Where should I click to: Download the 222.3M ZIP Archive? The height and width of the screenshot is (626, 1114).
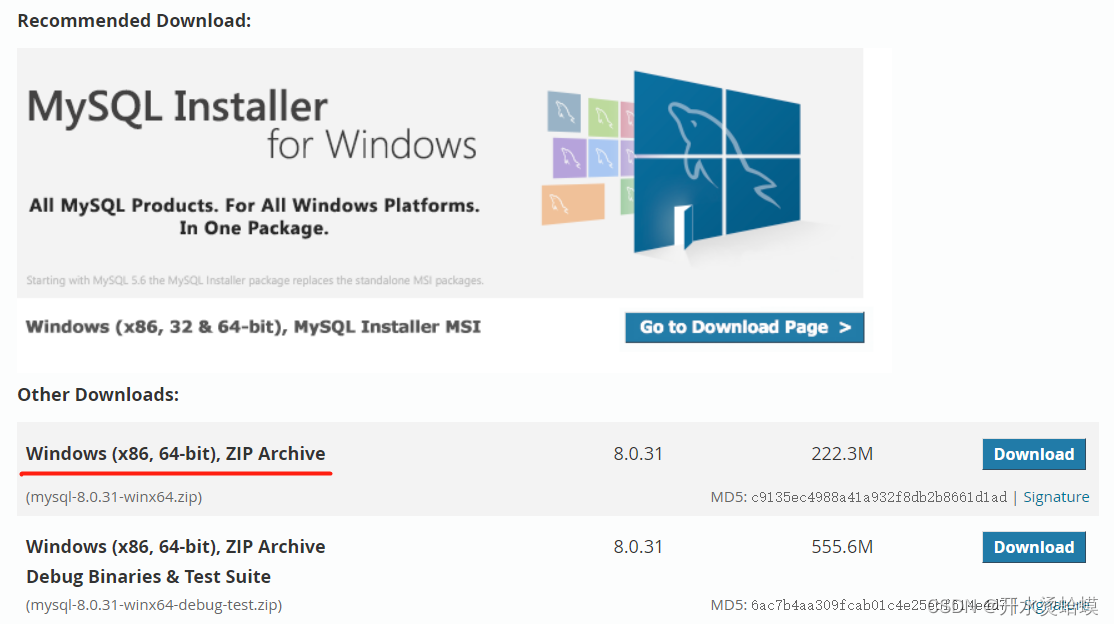pos(1033,454)
